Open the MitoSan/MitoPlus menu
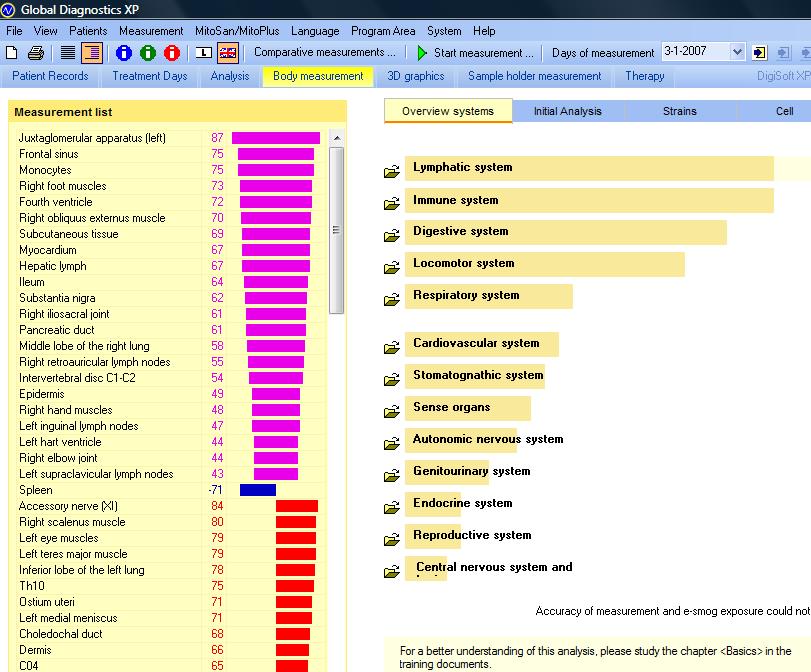The height and width of the screenshot is (672, 811). [237, 31]
